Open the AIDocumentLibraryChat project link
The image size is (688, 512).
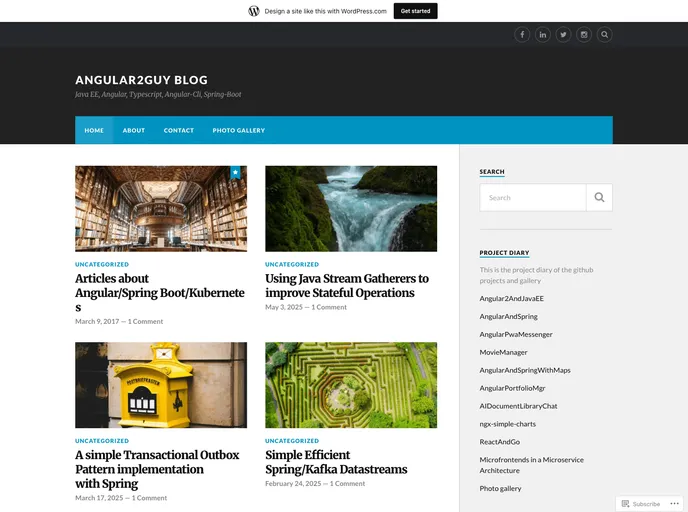coord(518,406)
